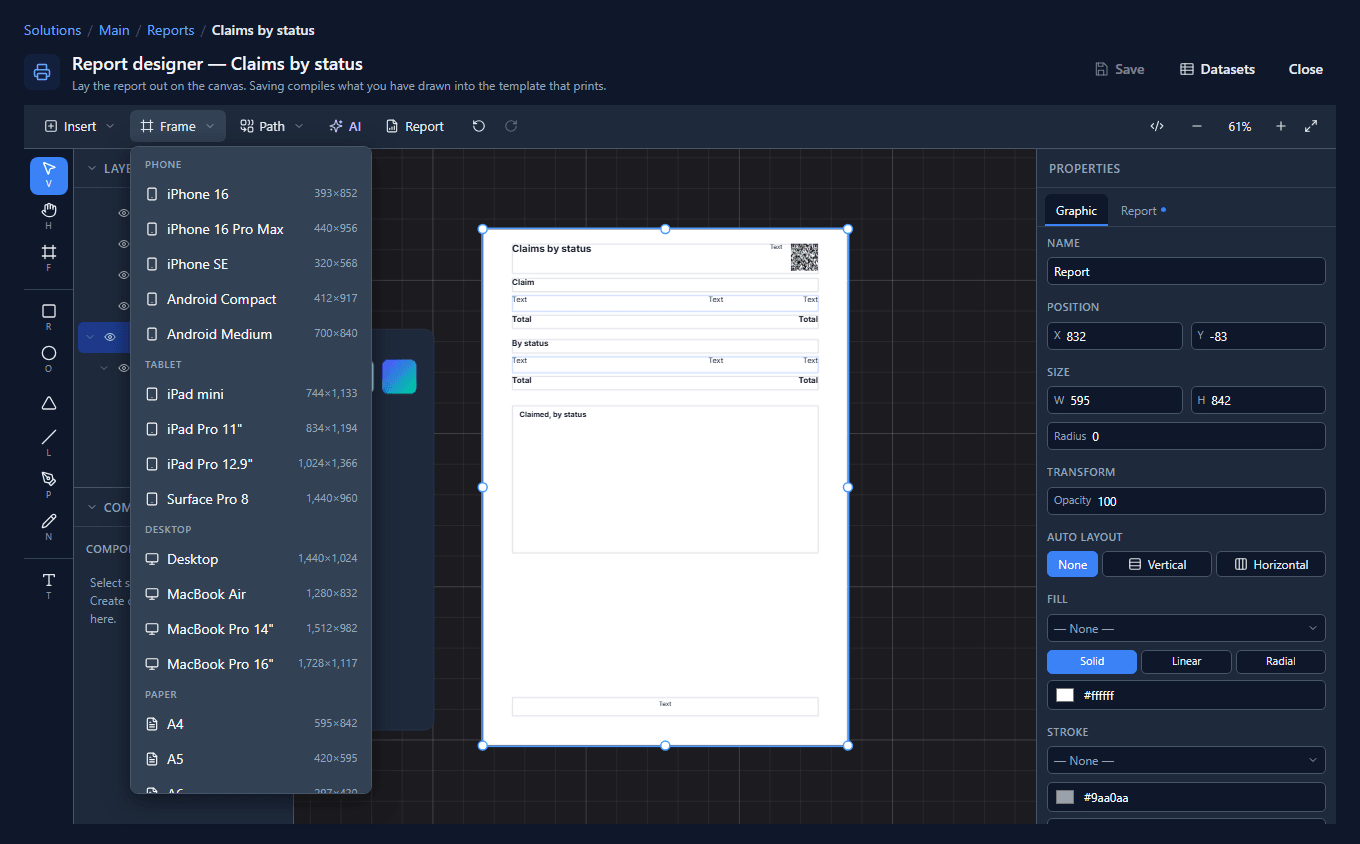The image size is (1360, 844).
Task: Select the Rectangle tool (R)
Action: pyautogui.click(x=48, y=317)
